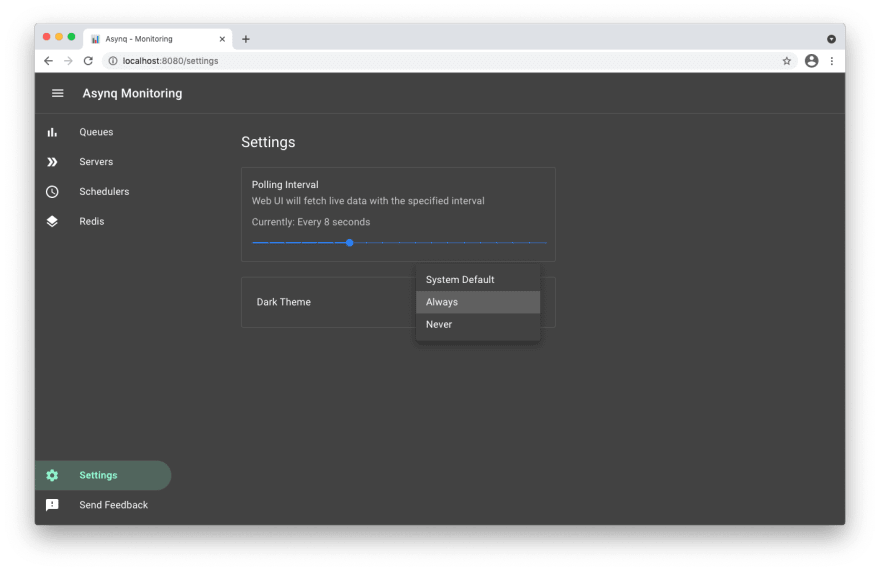The image size is (880, 571).
Task: Click the Asynq Monitoring title
Action: 132,93
